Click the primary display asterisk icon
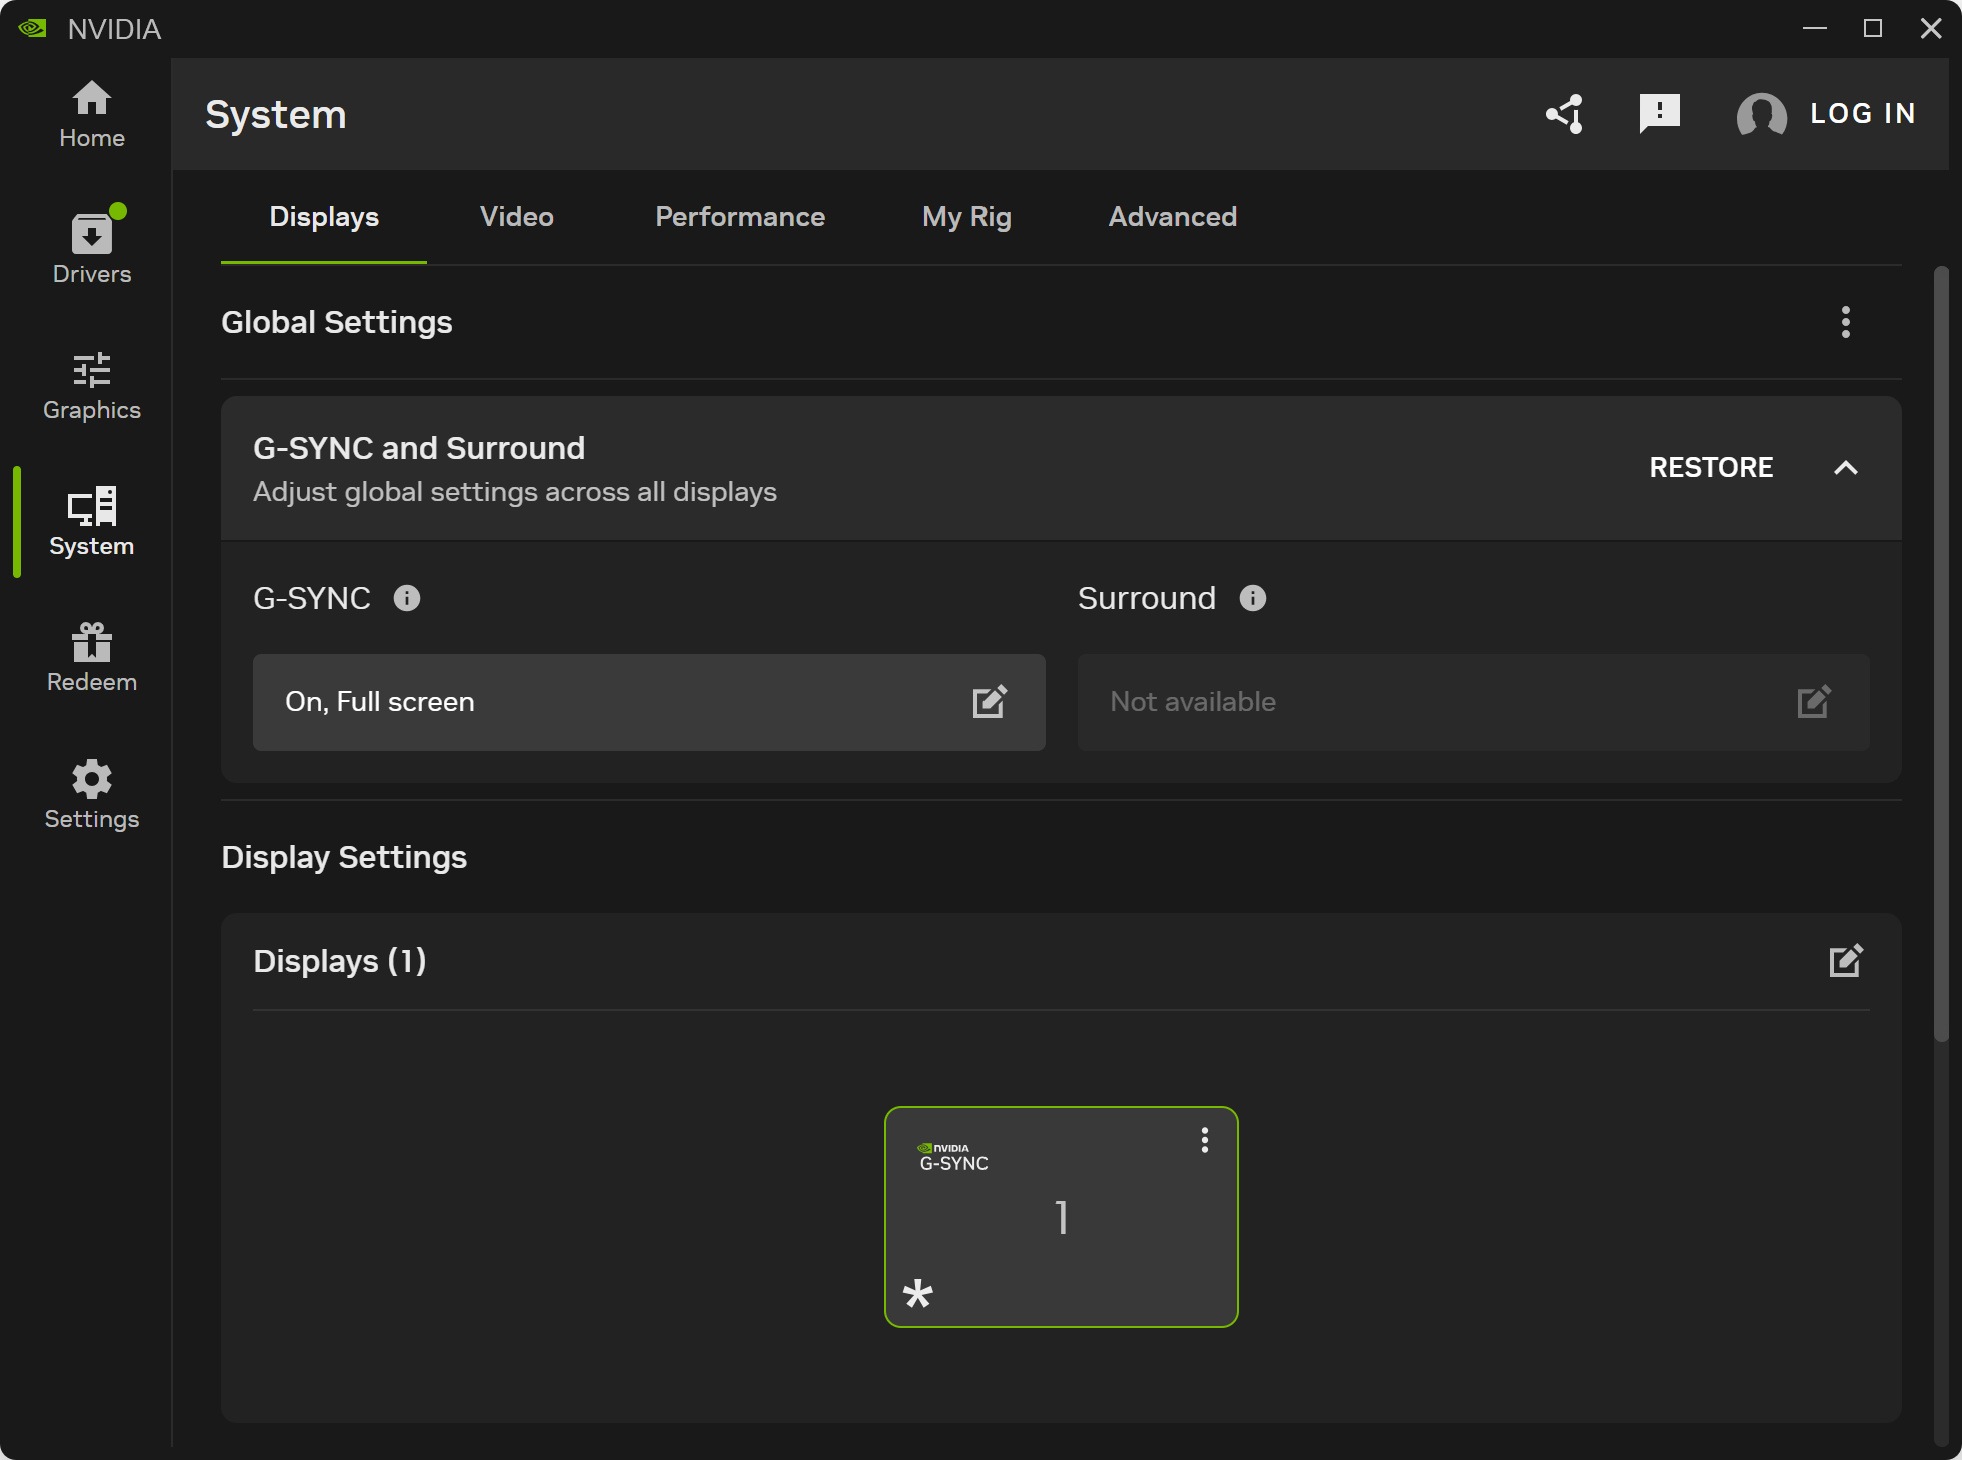The width and height of the screenshot is (1962, 1460). [918, 1294]
